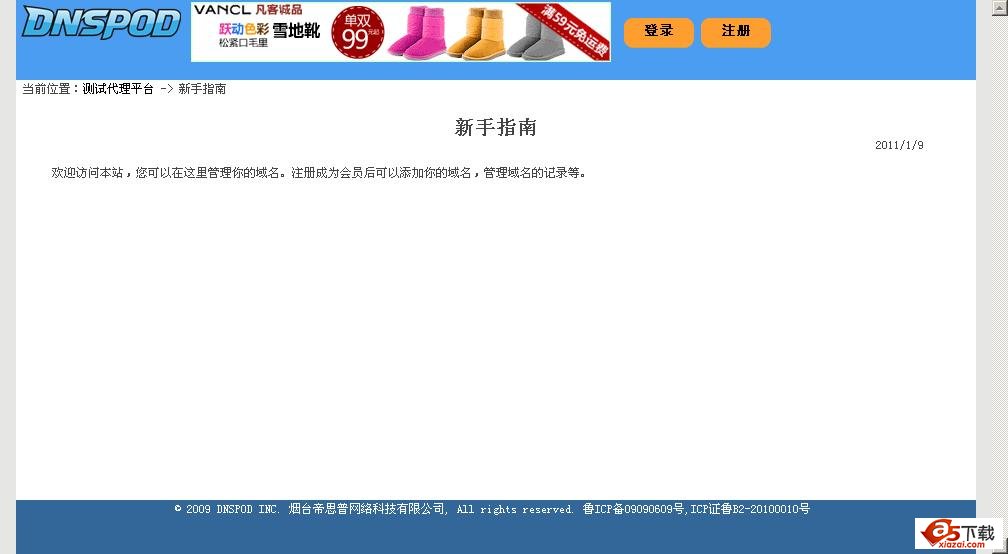Click the ICP number 鲁ICP备09090609号
This screenshot has width=1008, height=554.
coord(633,509)
